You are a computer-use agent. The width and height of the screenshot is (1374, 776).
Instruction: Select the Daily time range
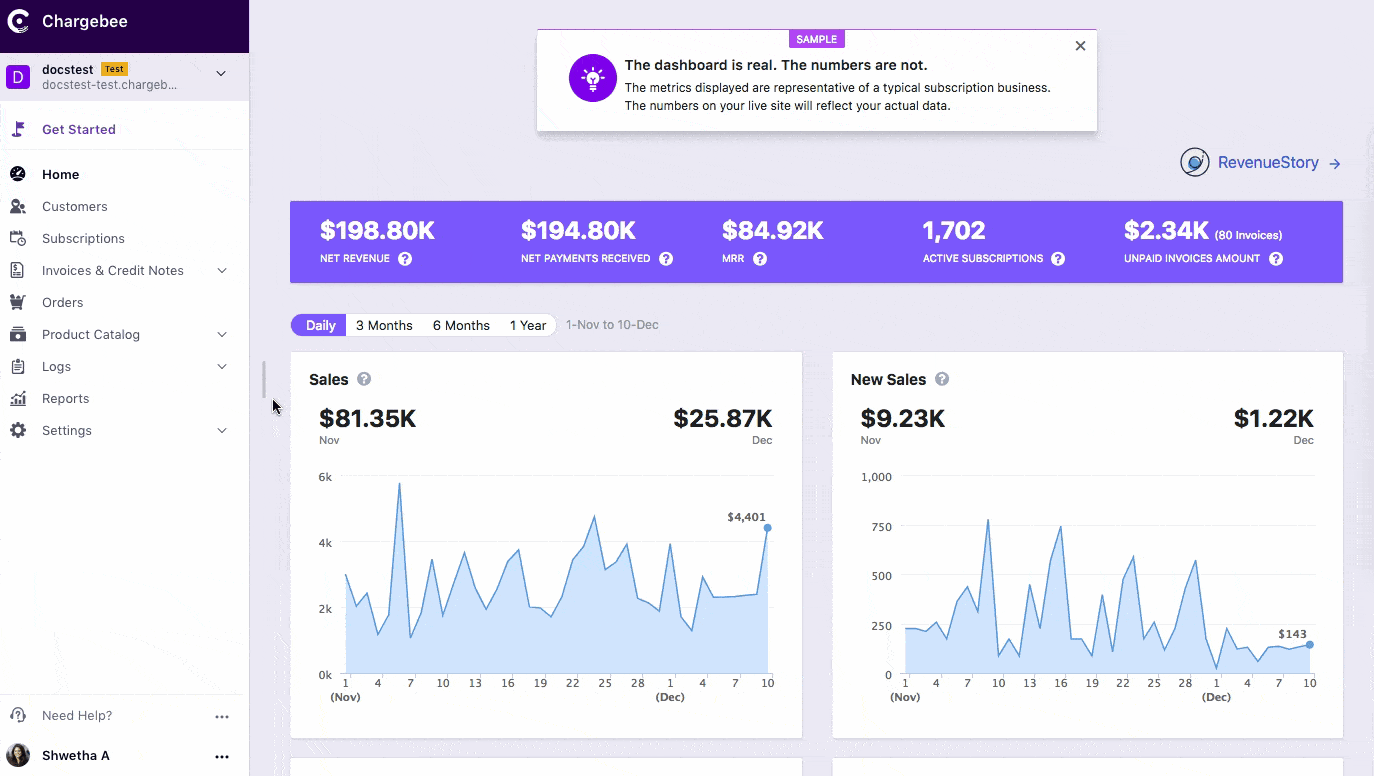320,325
